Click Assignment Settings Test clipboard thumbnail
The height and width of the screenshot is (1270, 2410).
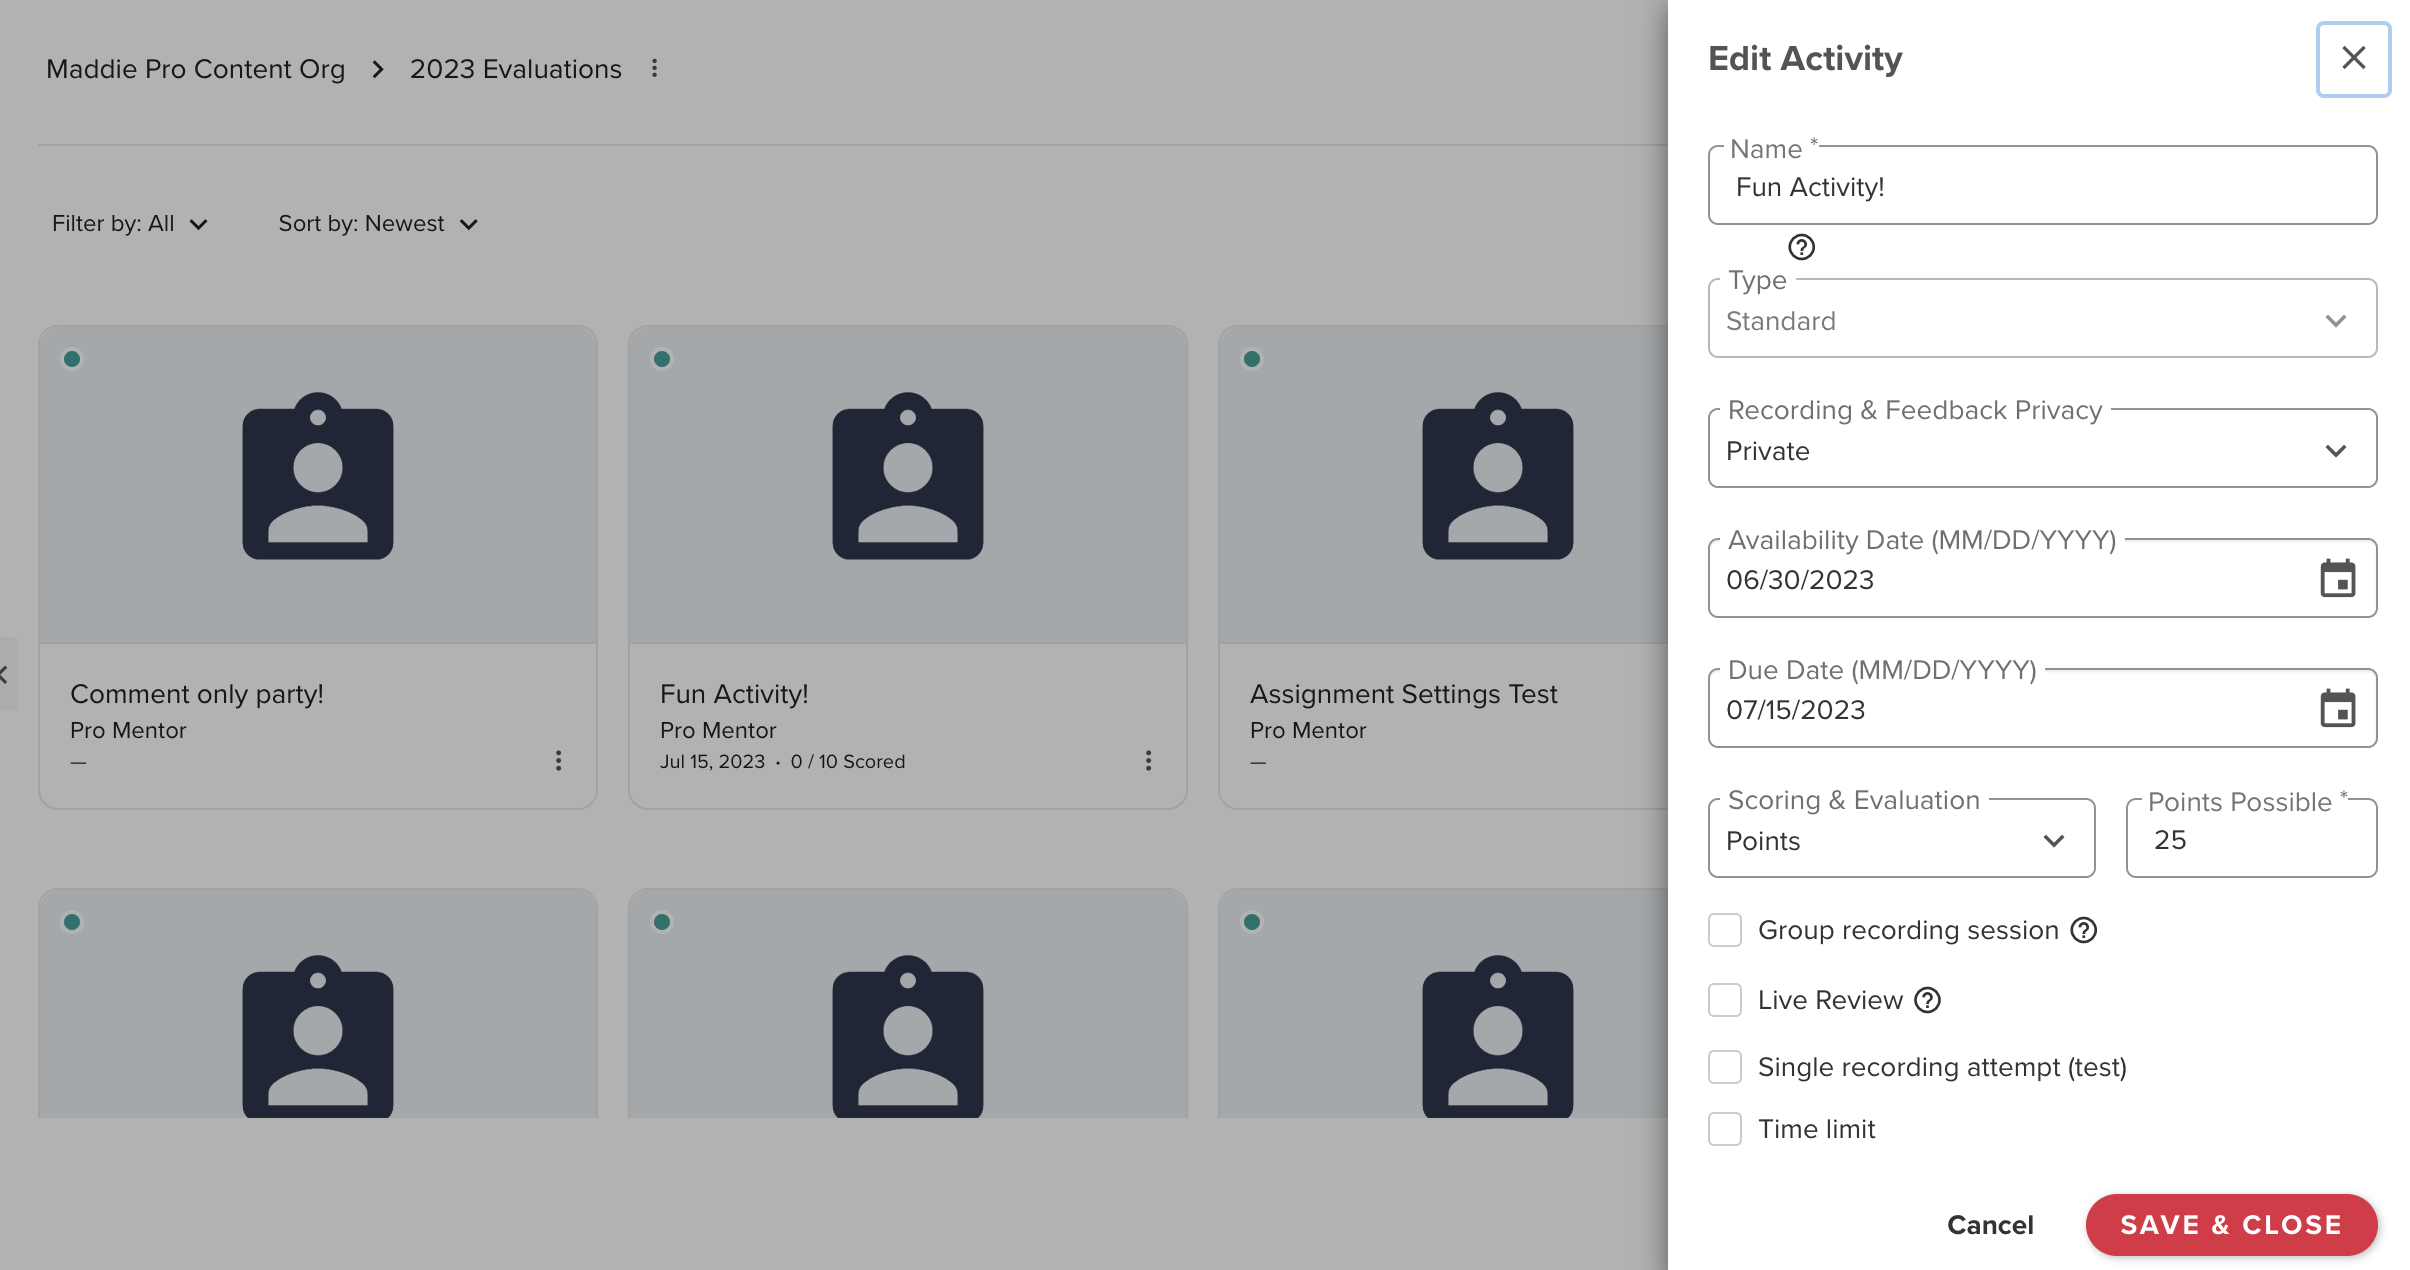pos(1498,476)
